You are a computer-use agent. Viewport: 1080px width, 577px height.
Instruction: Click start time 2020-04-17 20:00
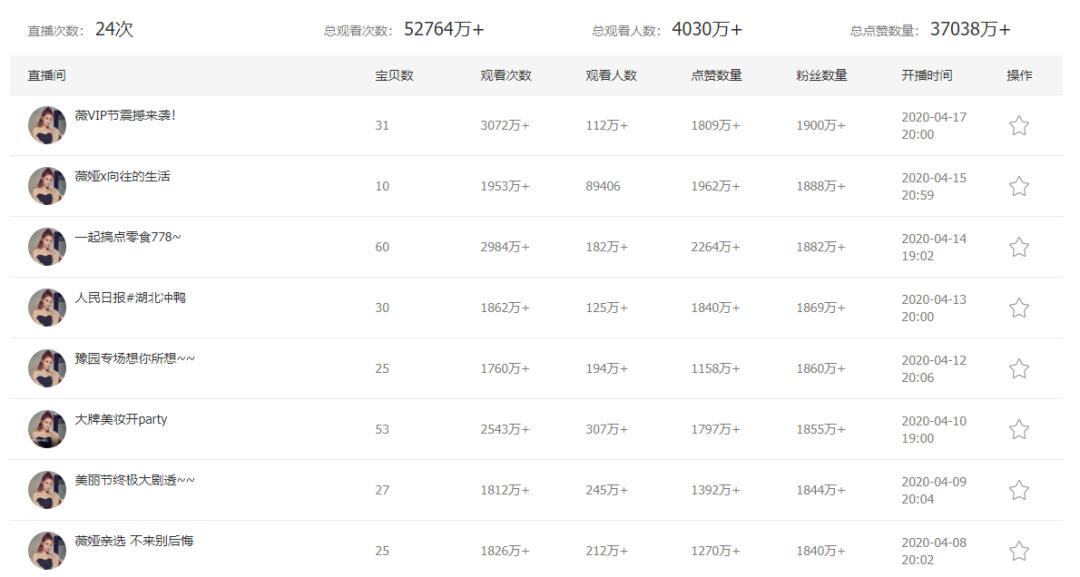pos(934,125)
